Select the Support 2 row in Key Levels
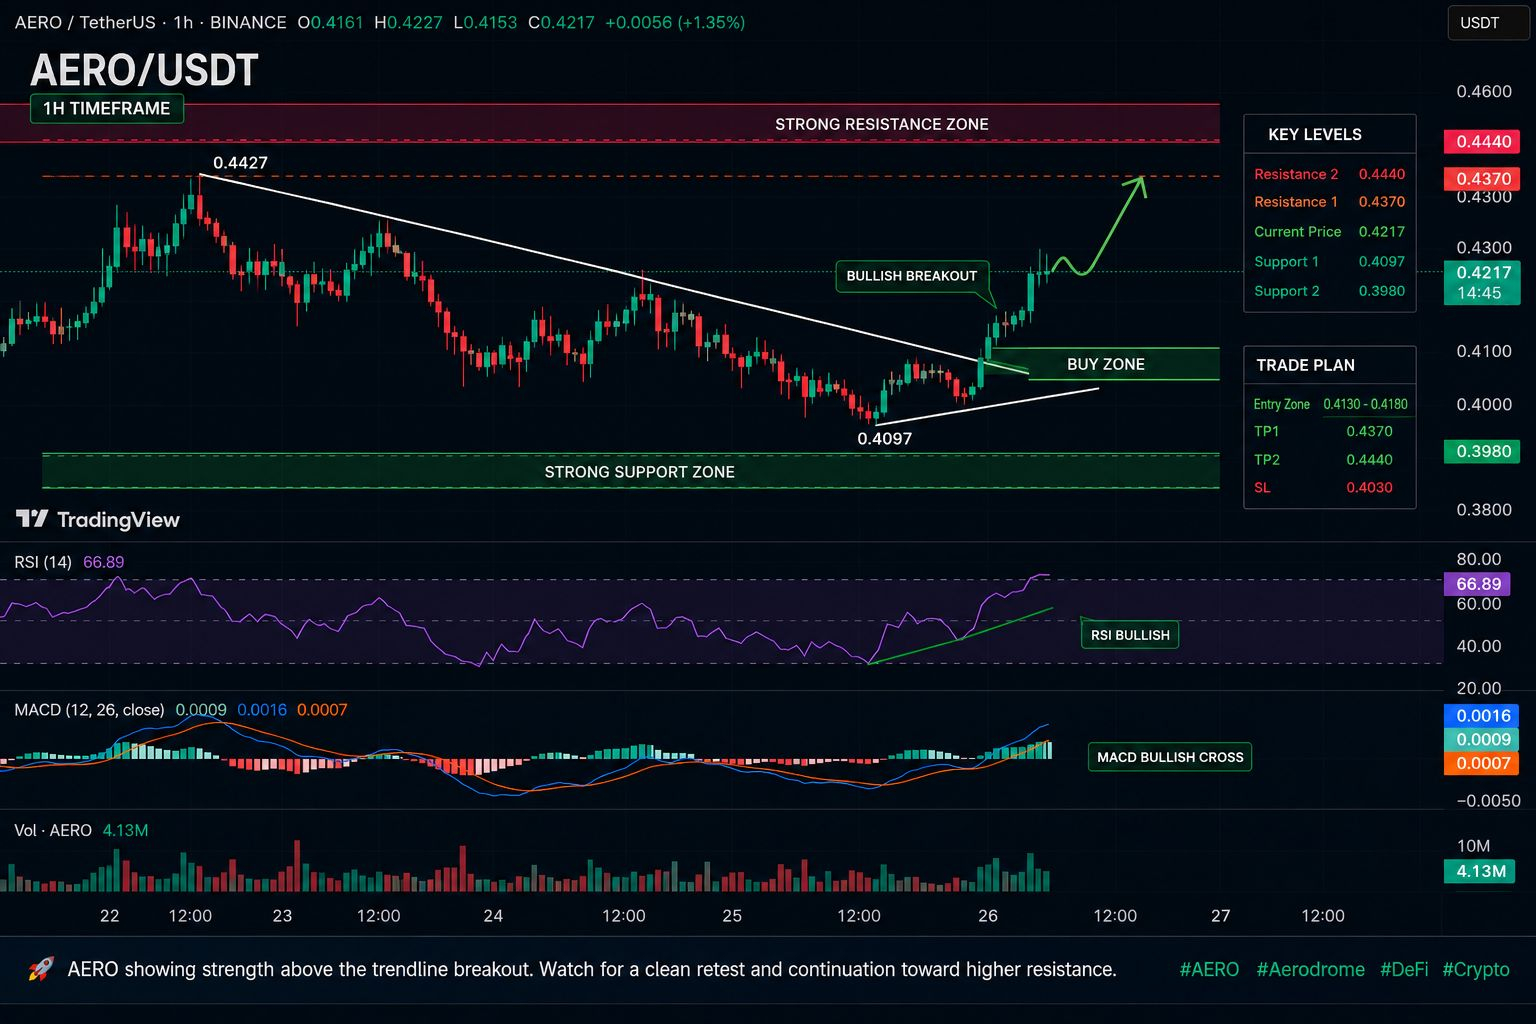The height and width of the screenshot is (1024, 1536). point(1330,291)
